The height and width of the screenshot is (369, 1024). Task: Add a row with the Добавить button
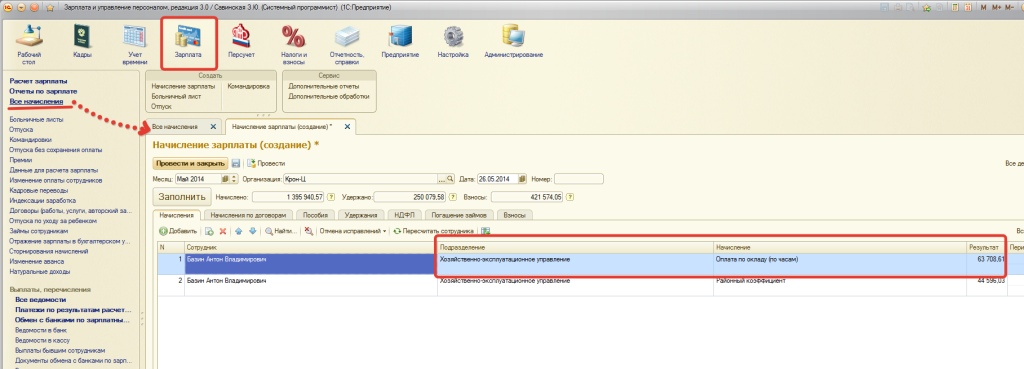tap(178, 231)
